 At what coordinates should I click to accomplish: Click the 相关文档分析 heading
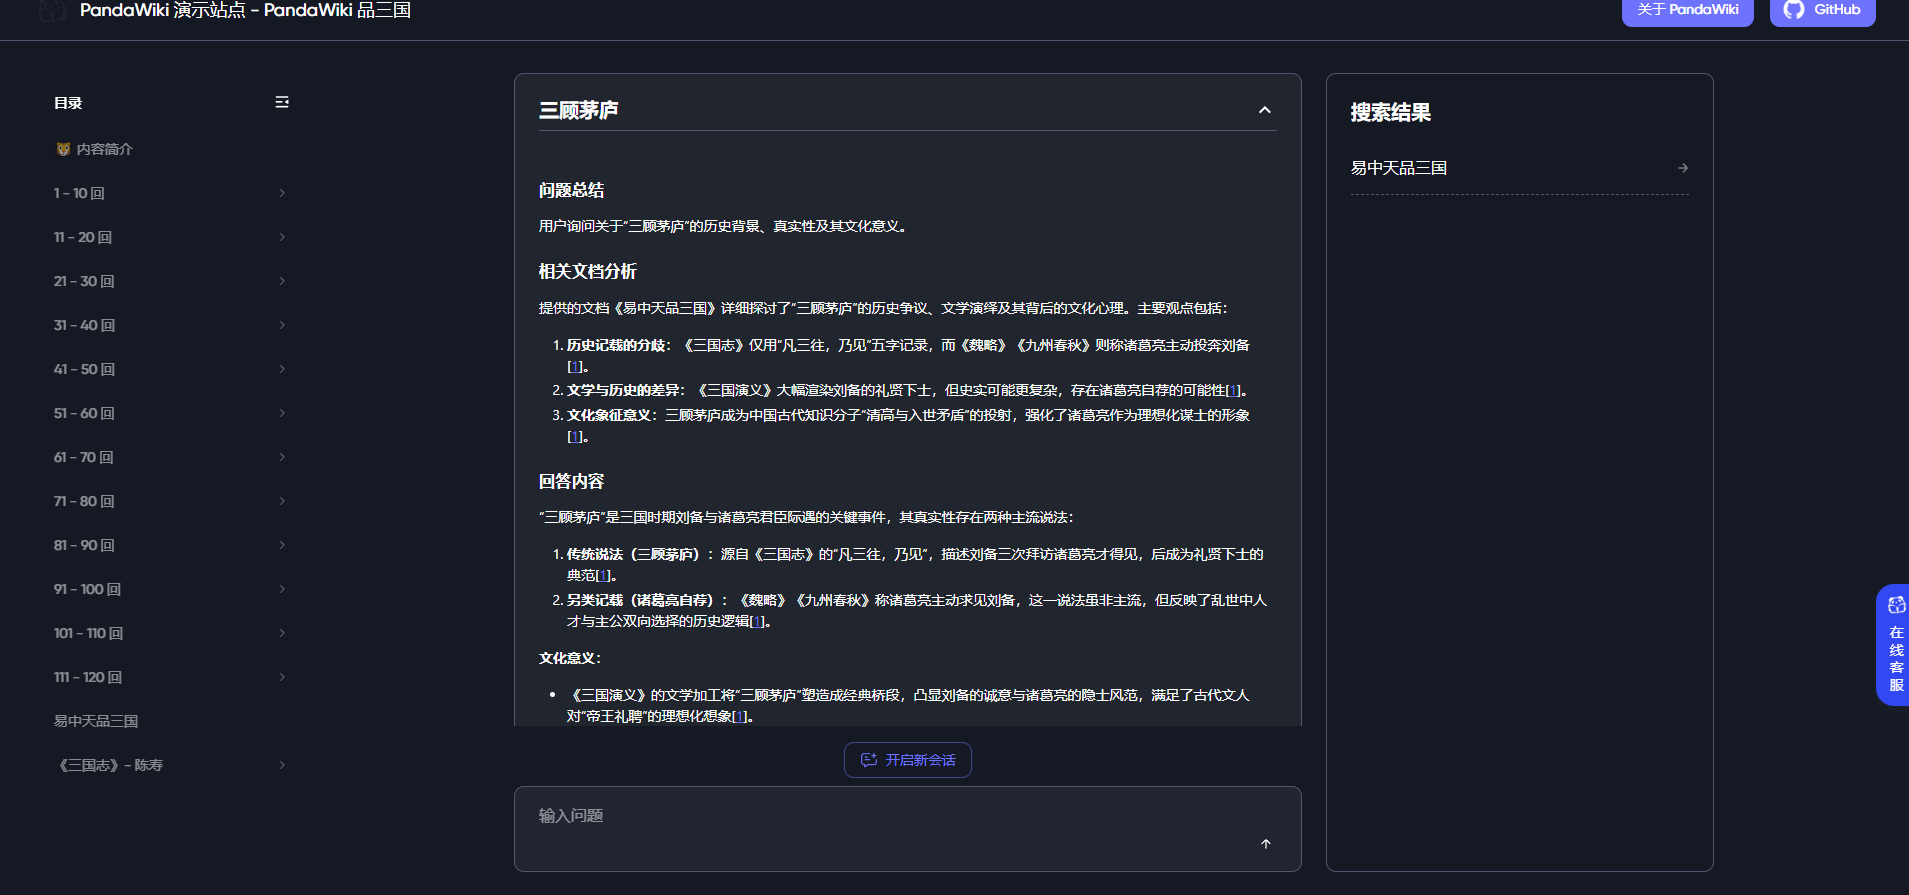[588, 271]
